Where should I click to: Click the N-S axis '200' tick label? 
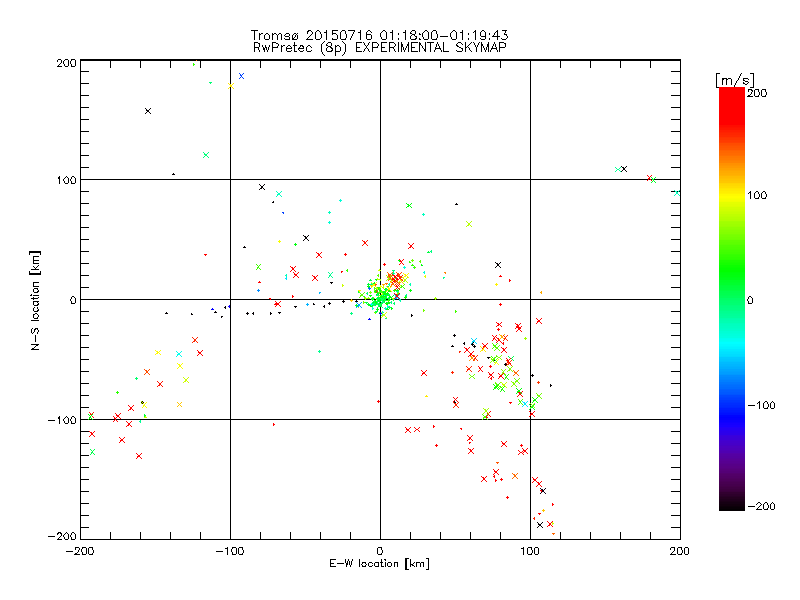(66, 63)
